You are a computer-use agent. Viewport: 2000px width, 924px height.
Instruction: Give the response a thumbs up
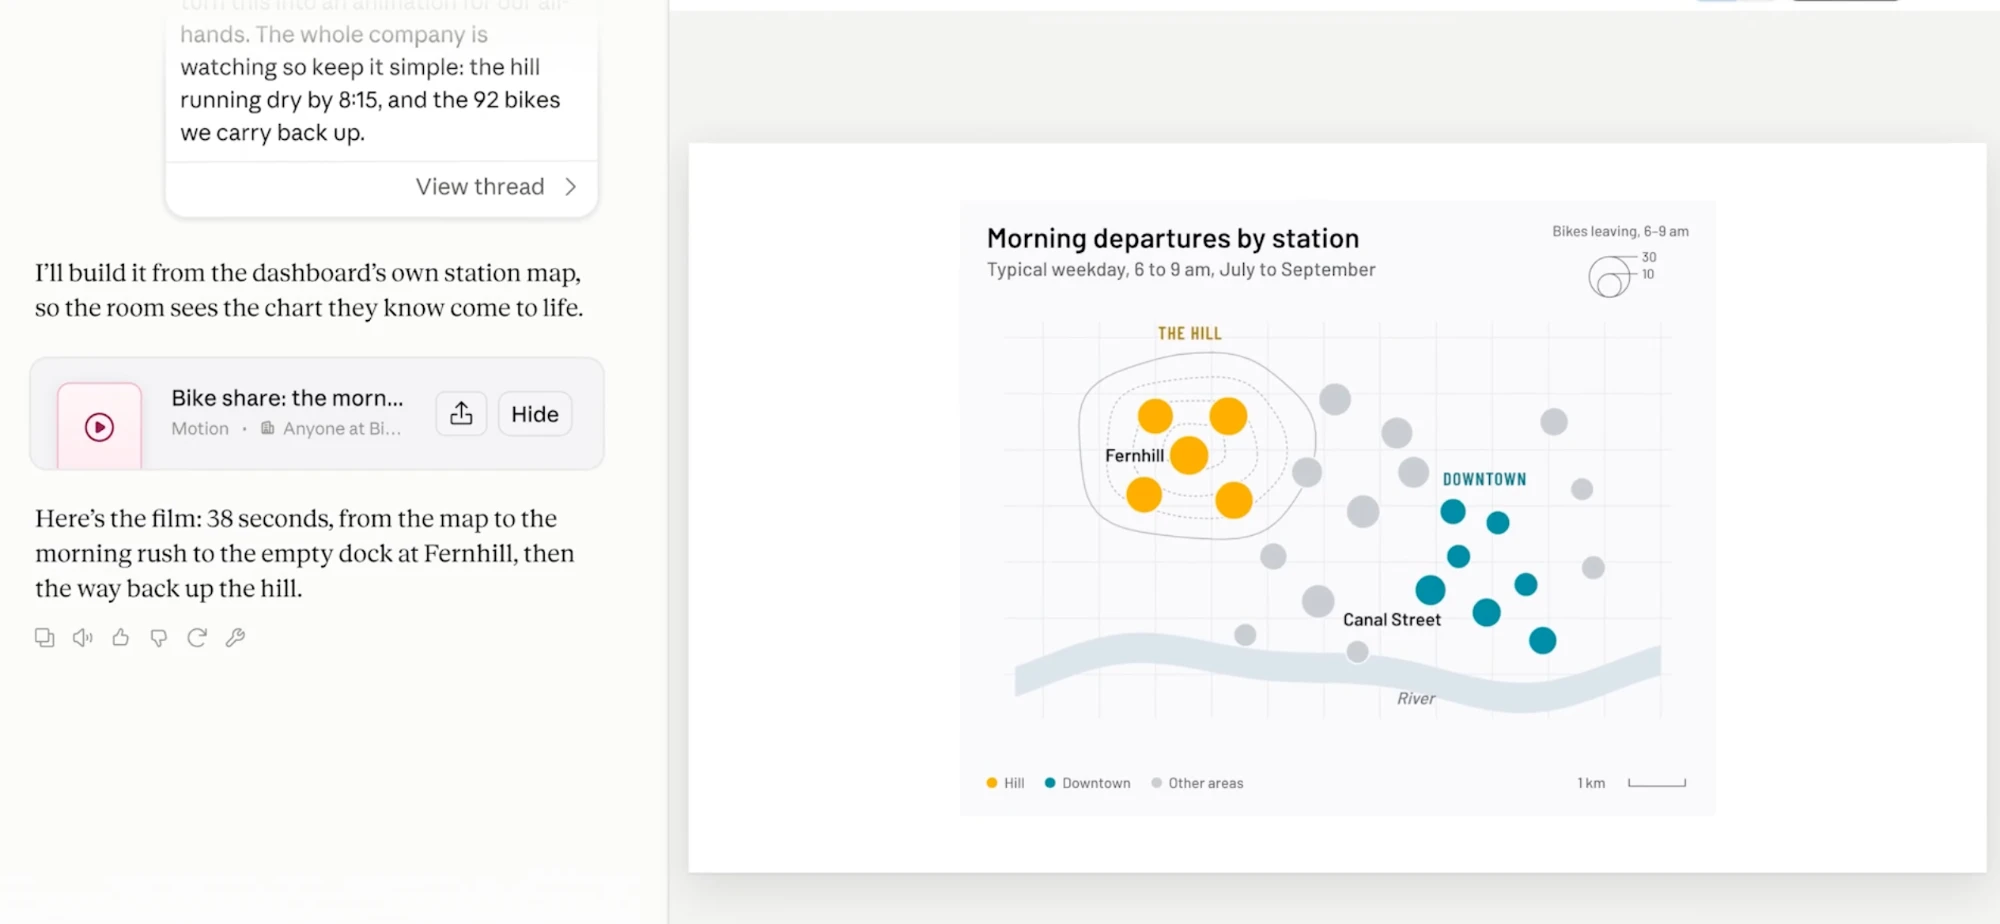(x=121, y=638)
